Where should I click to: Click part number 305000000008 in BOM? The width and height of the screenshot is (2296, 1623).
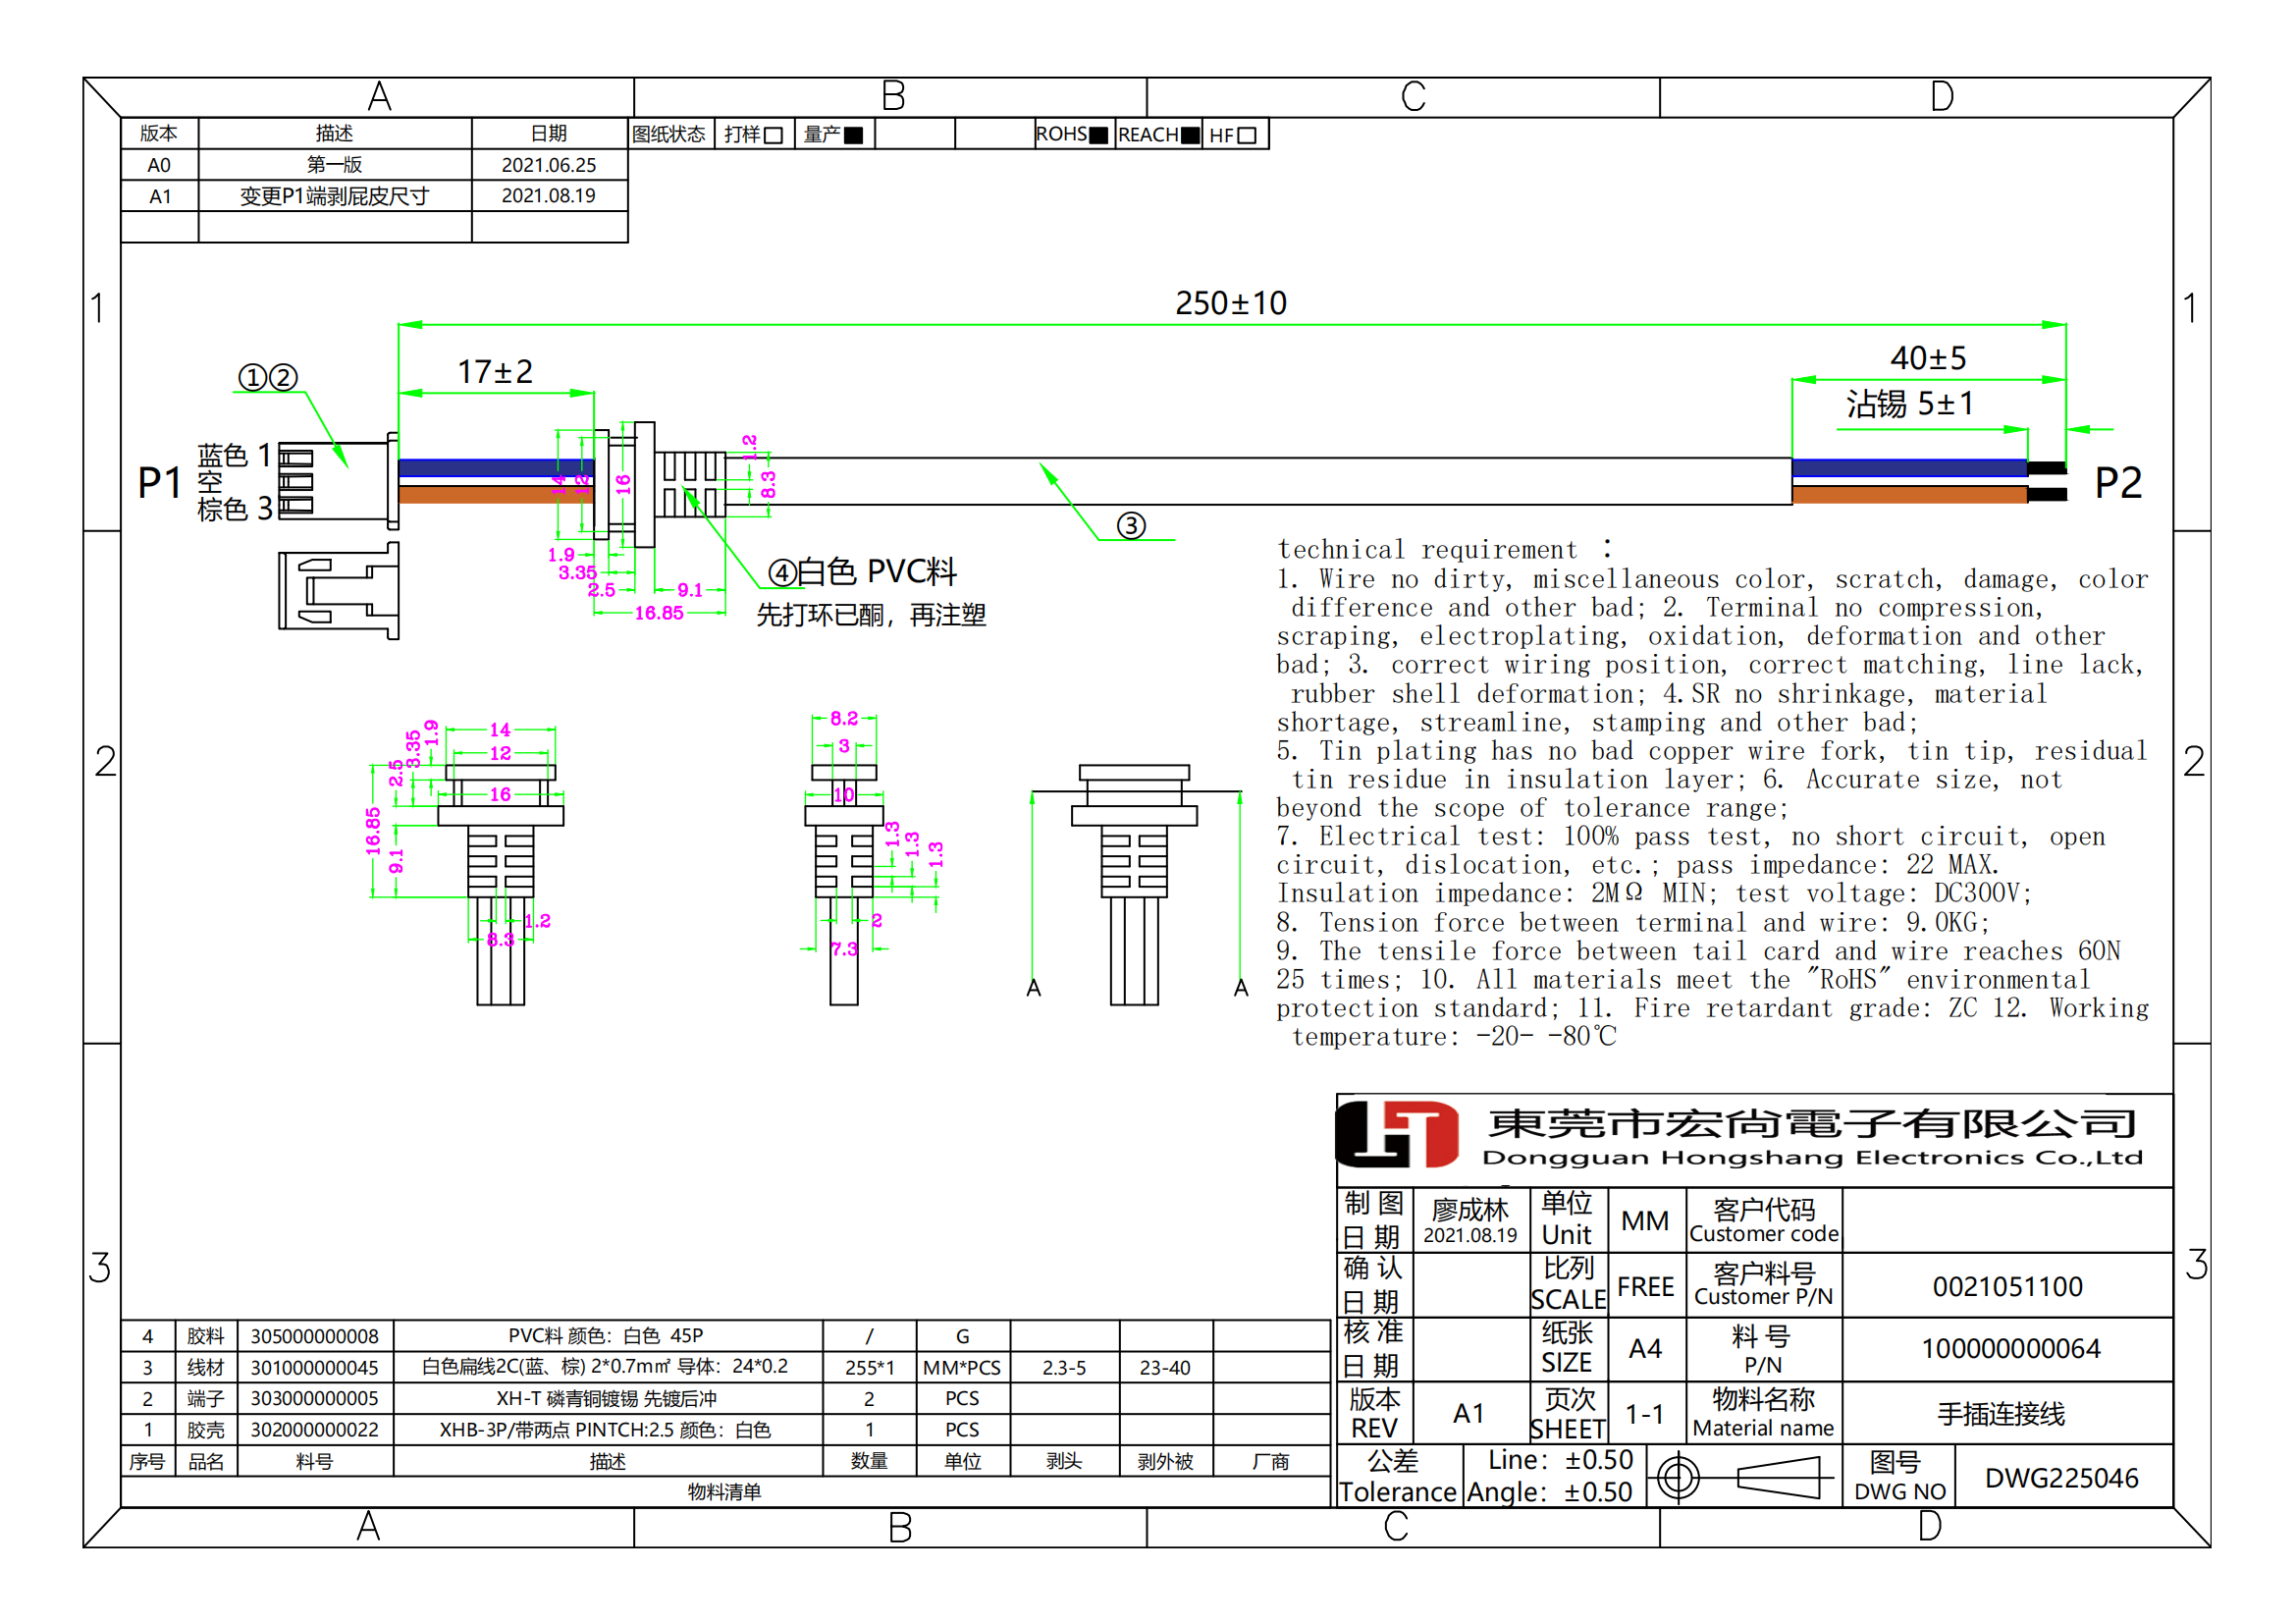(315, 1336)
